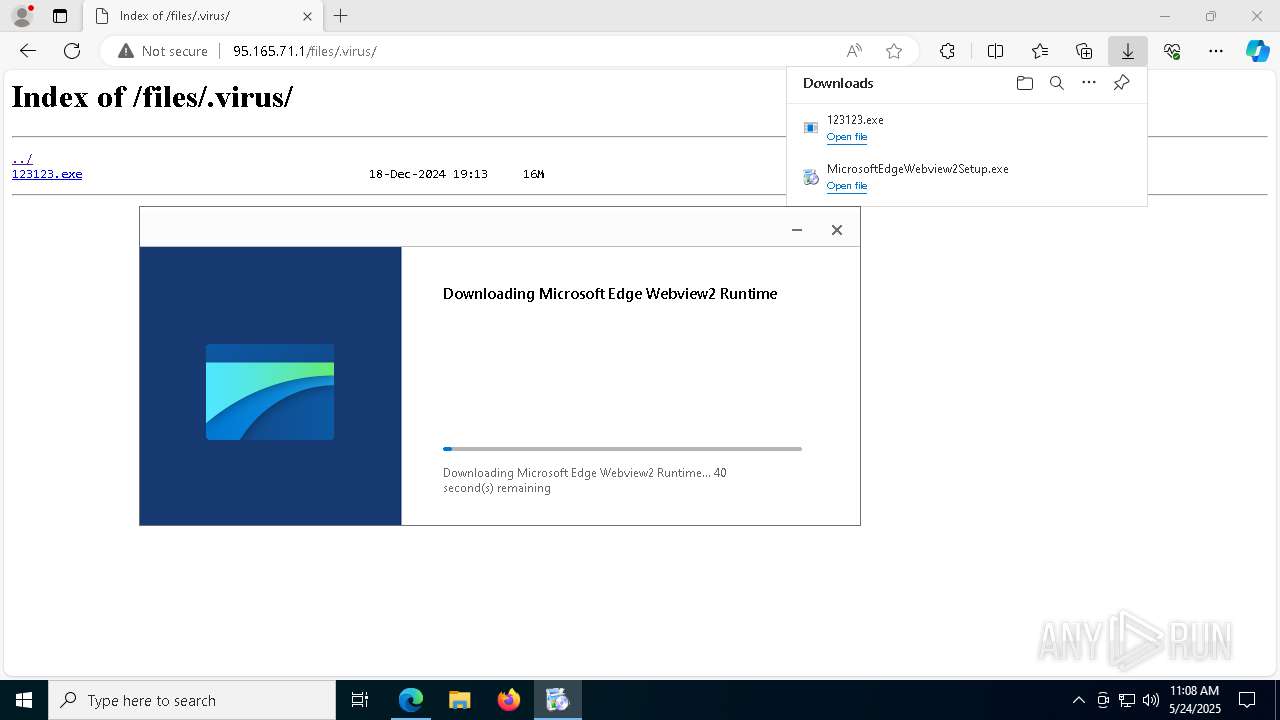Open downloads folder in Downloads panel
This screenshot has height=720, width=1280.
tap(1024, 83)
